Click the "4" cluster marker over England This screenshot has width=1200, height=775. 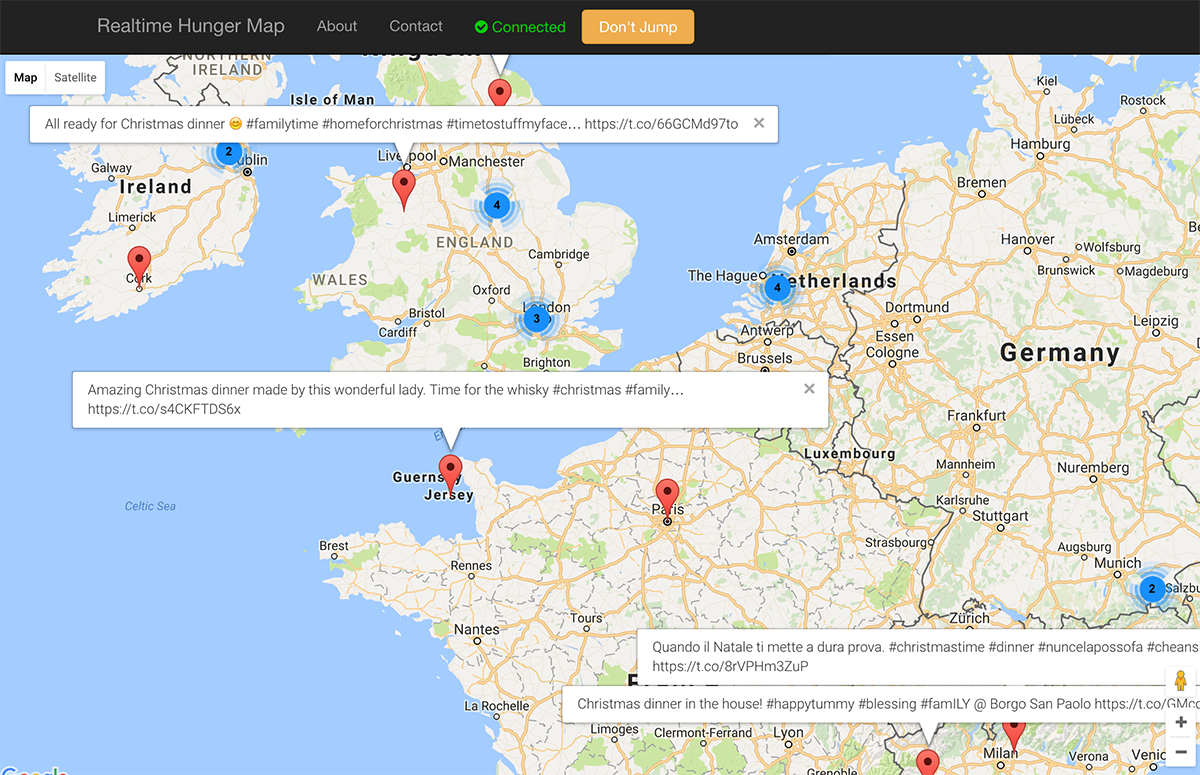coord(496,204)
